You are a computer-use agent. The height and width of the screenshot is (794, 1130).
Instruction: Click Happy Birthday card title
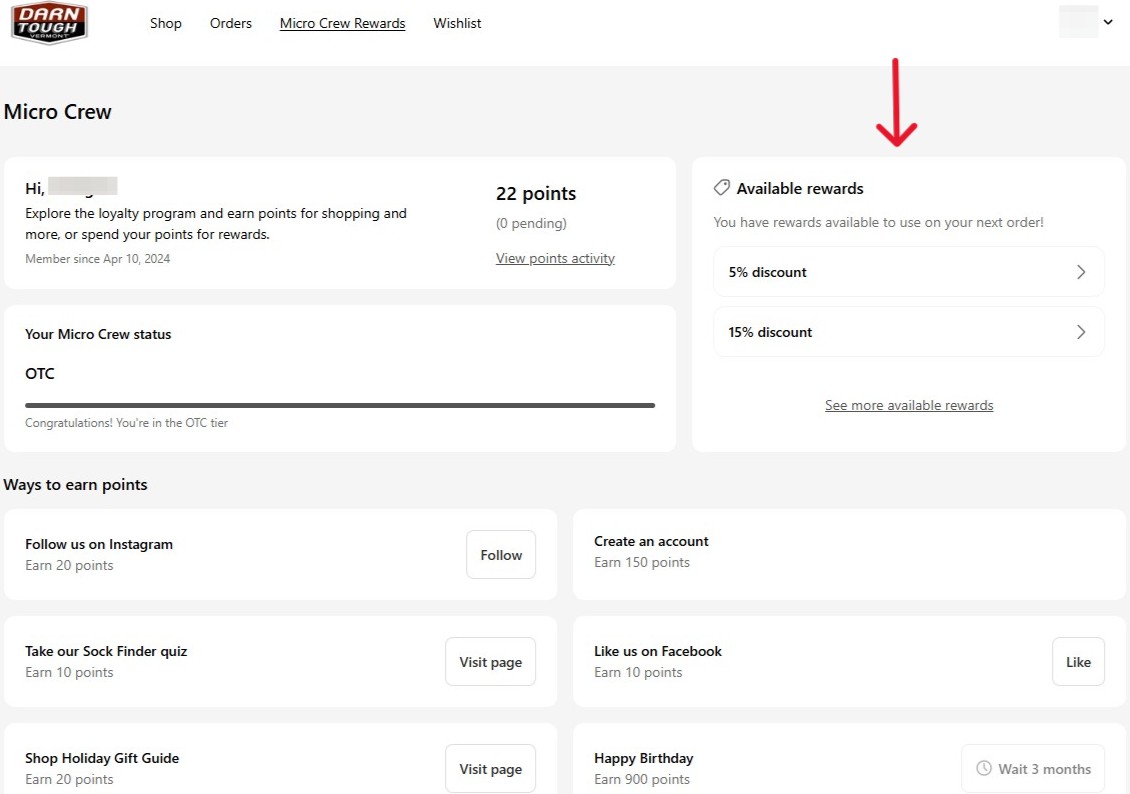[644, 758]
